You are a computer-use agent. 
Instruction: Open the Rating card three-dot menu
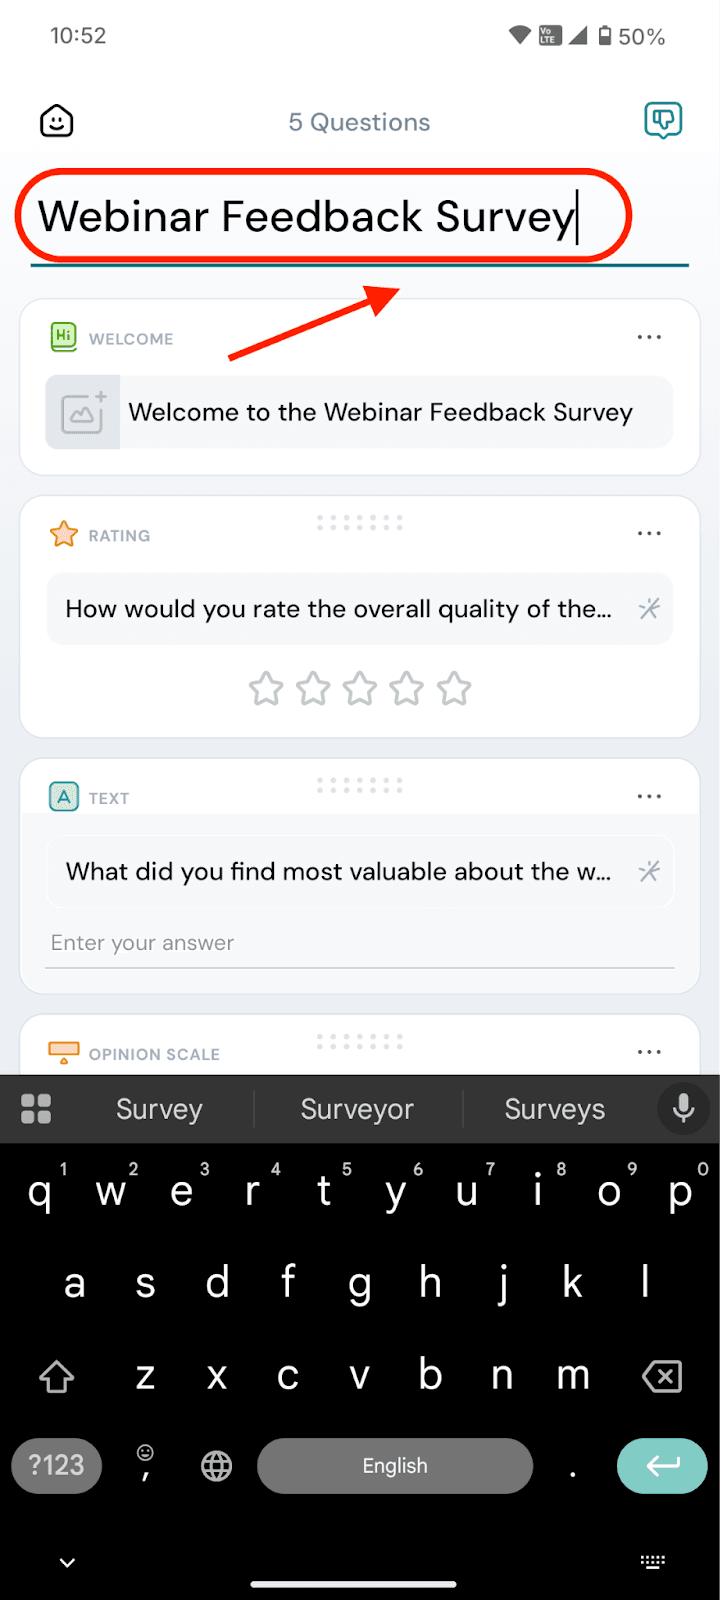coord(649,534)
